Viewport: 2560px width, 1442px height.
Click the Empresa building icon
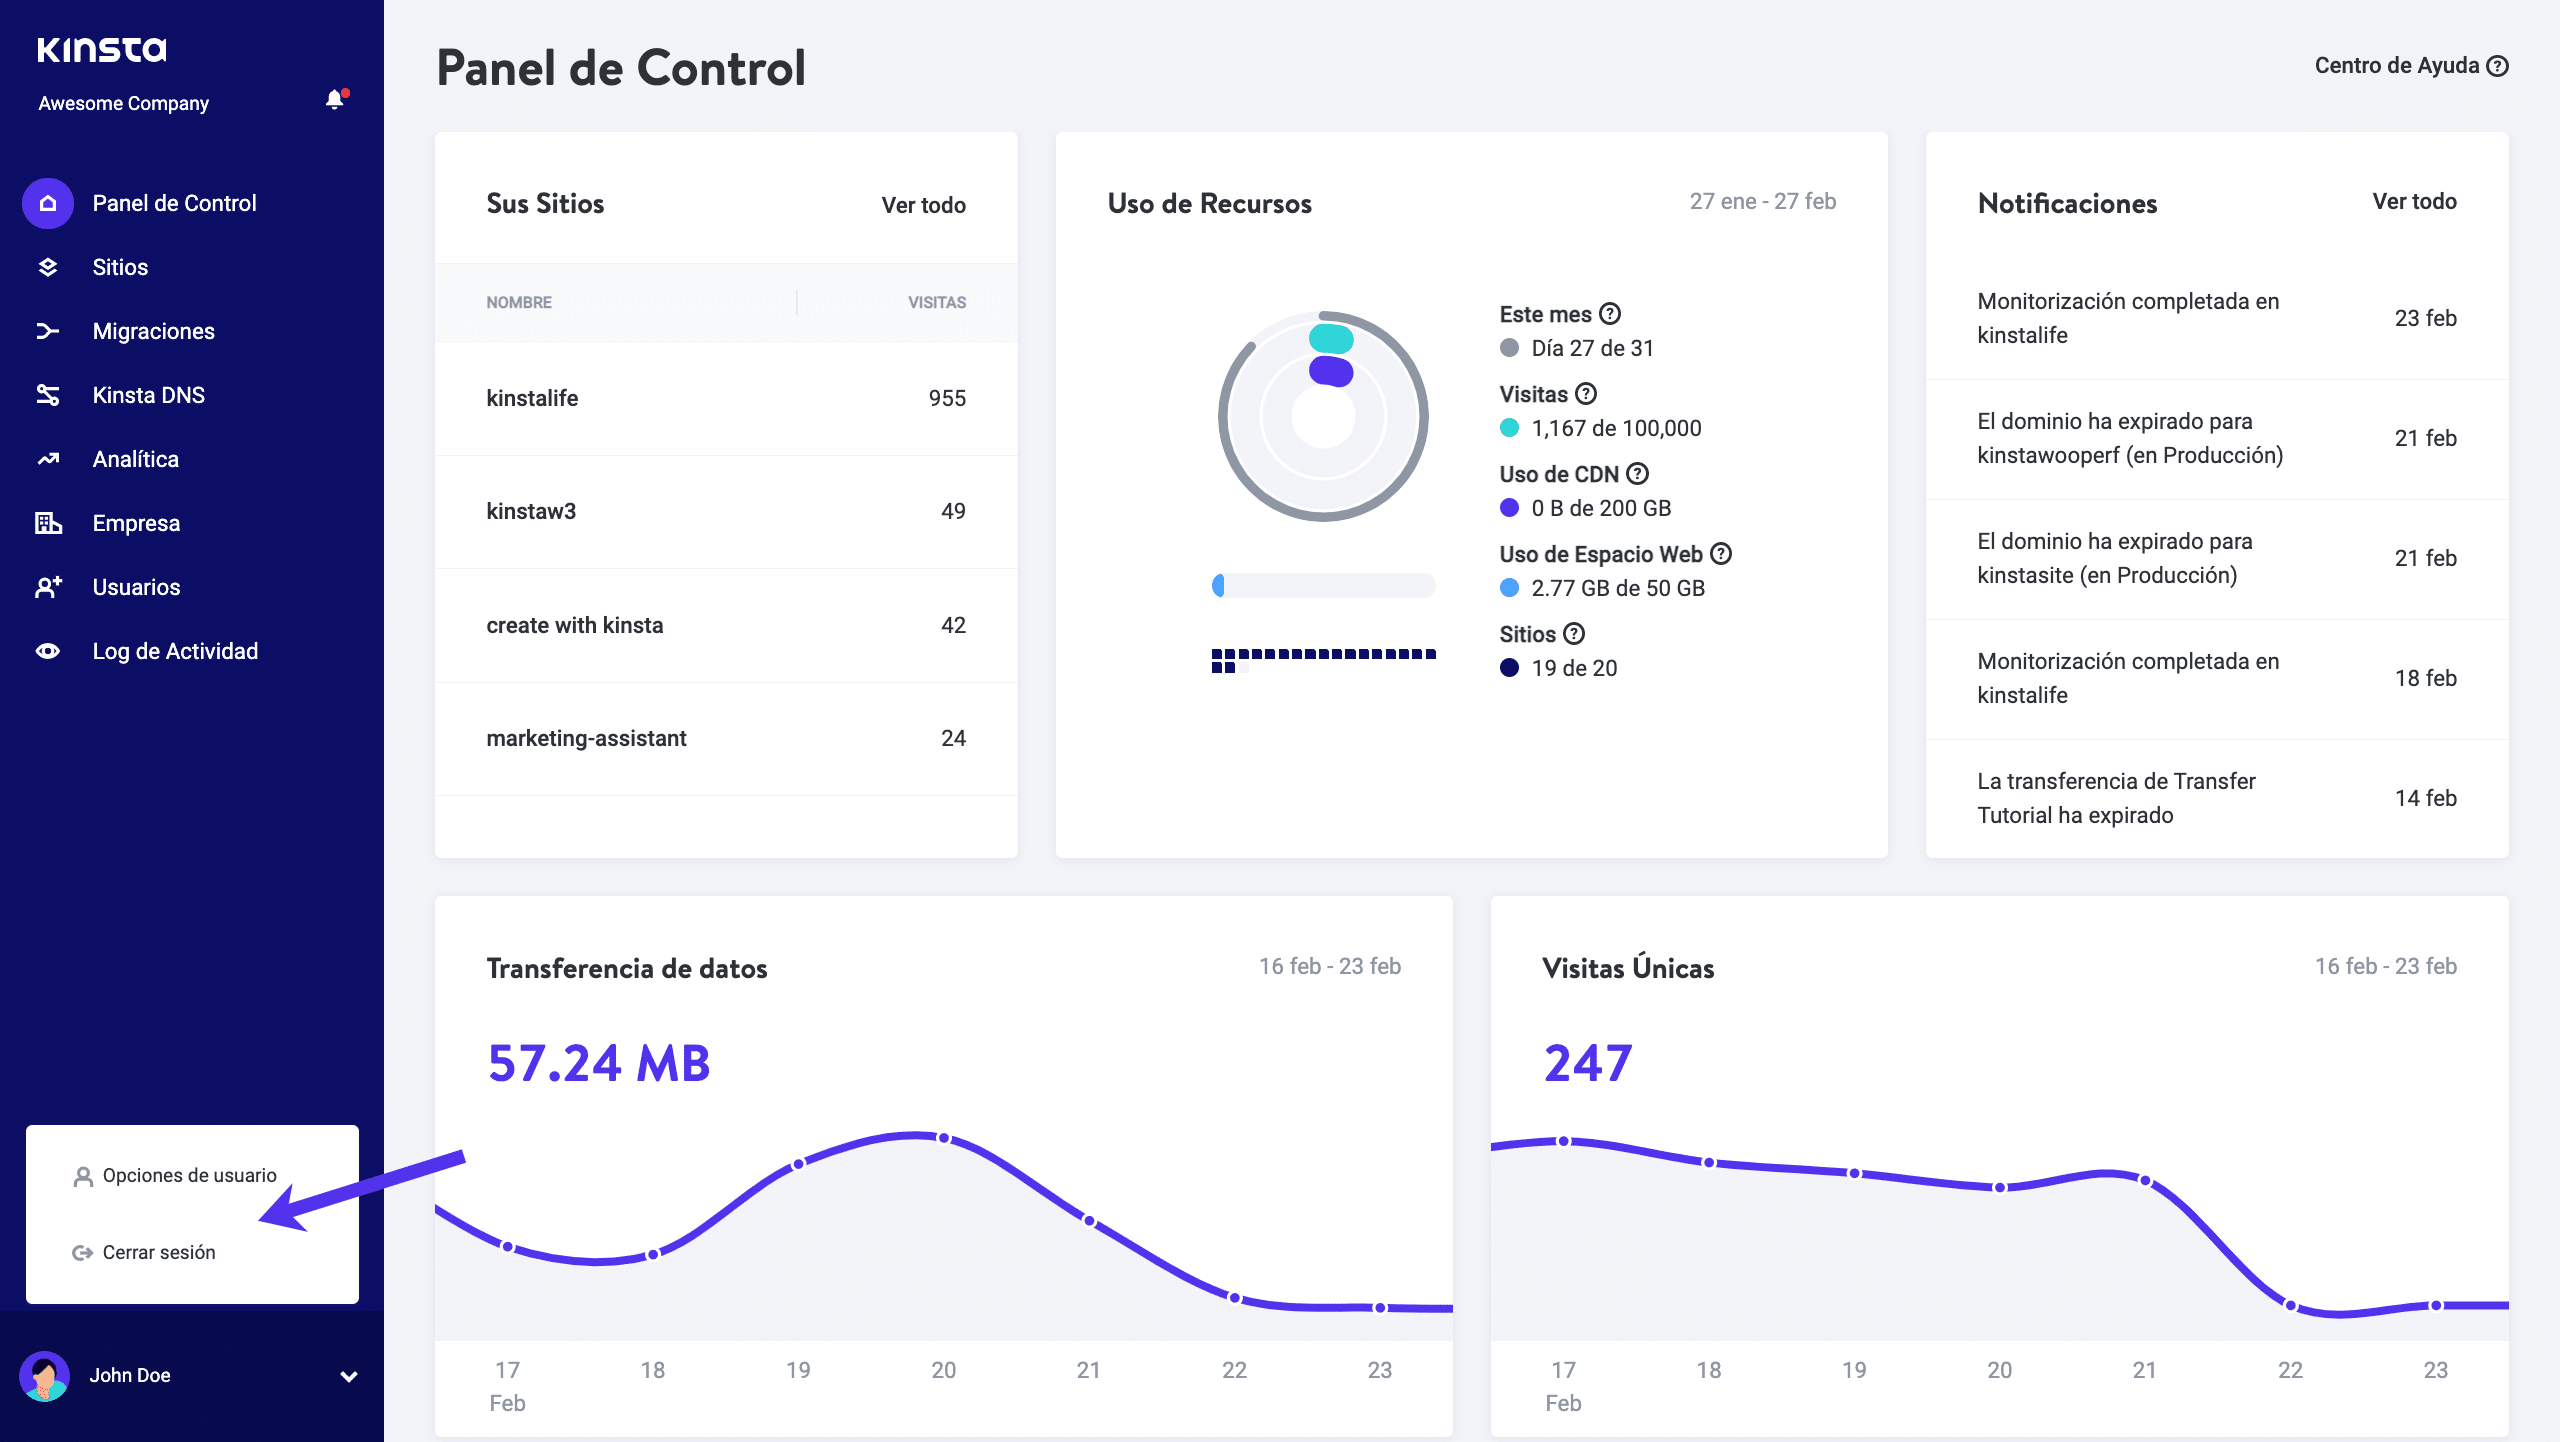coord(47,523)
